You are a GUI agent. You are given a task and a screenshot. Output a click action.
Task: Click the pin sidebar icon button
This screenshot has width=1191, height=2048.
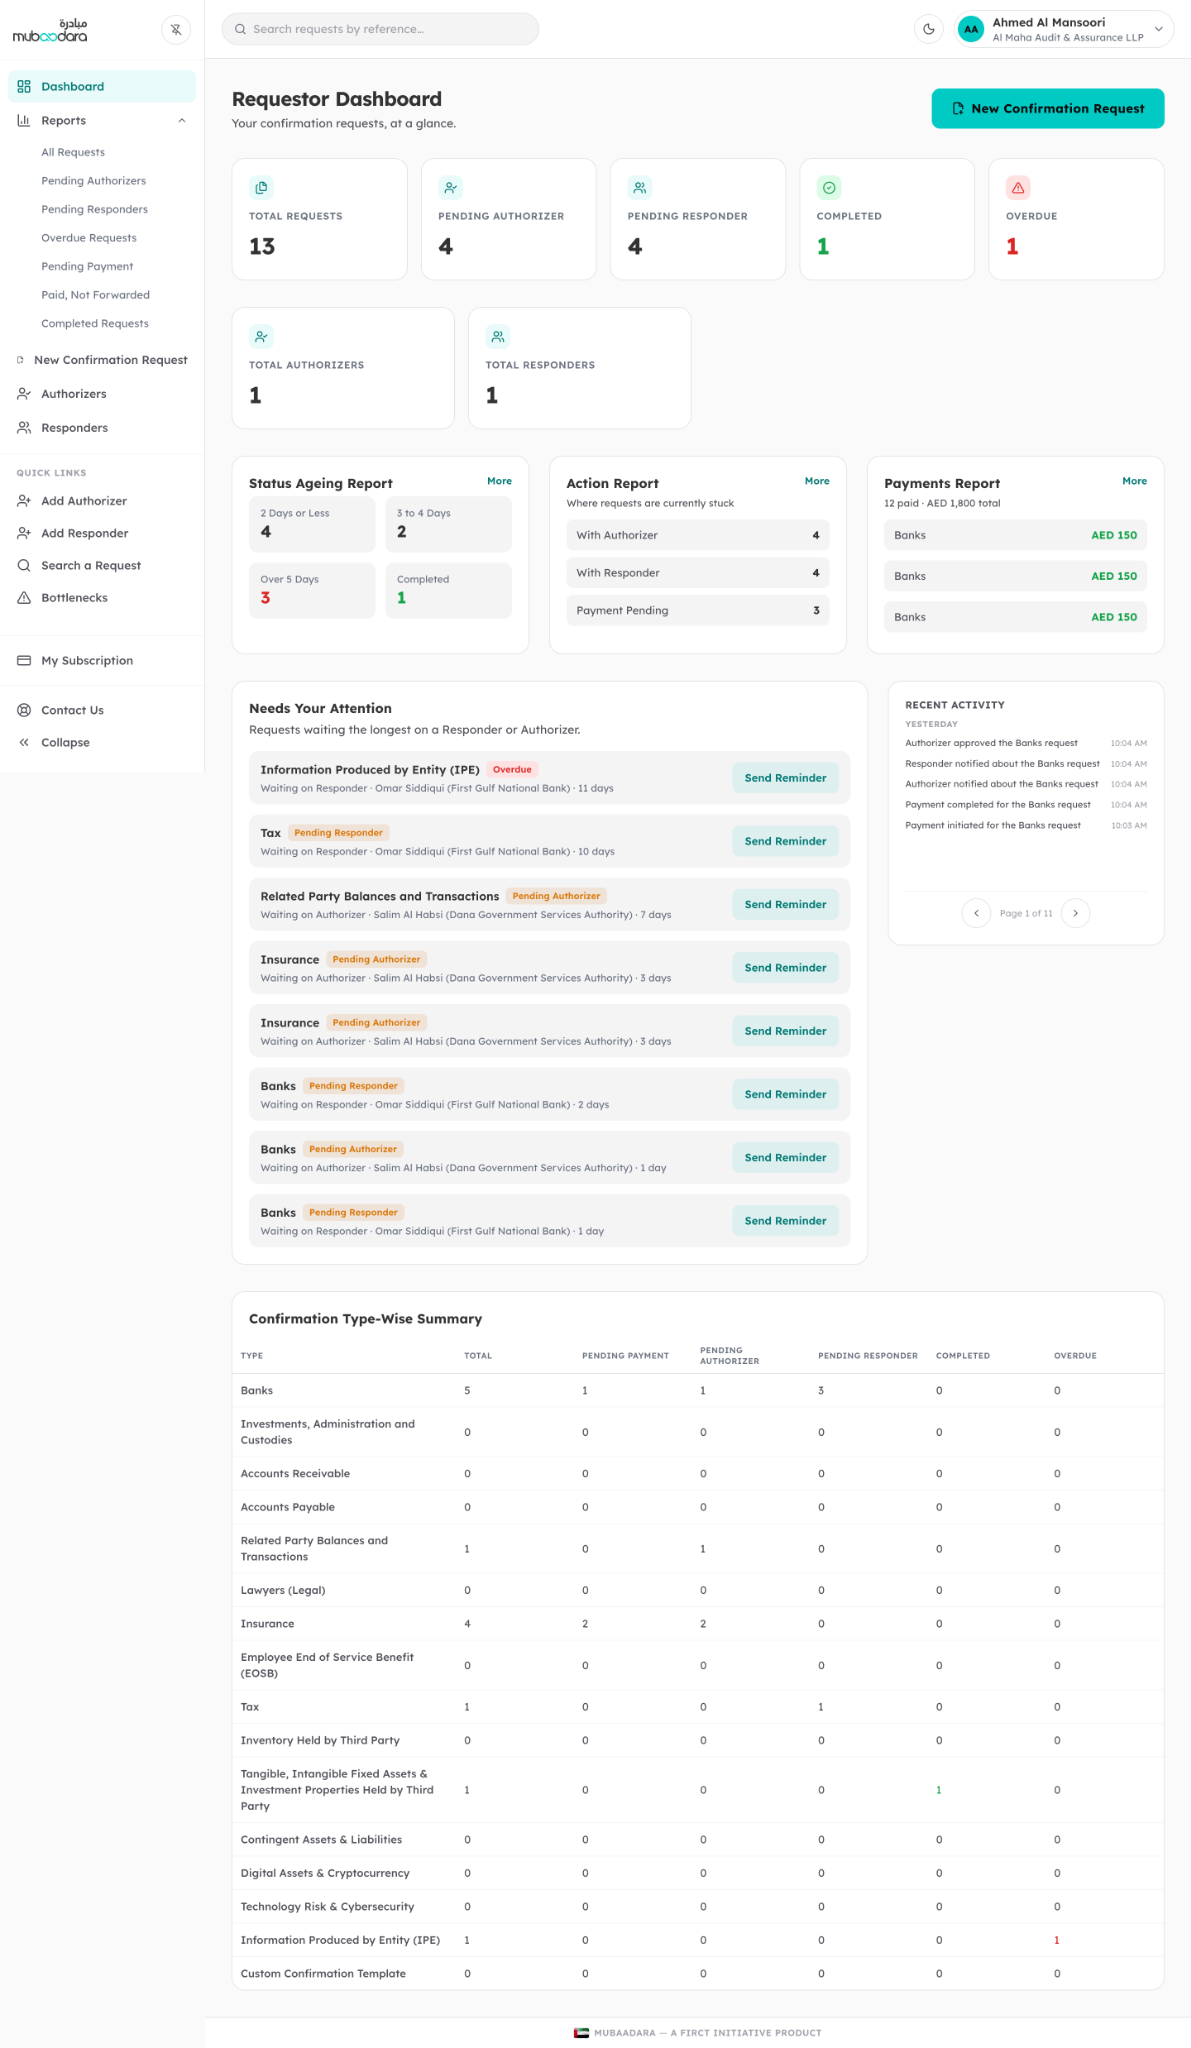pyautogui.click(x=176, y=29)
